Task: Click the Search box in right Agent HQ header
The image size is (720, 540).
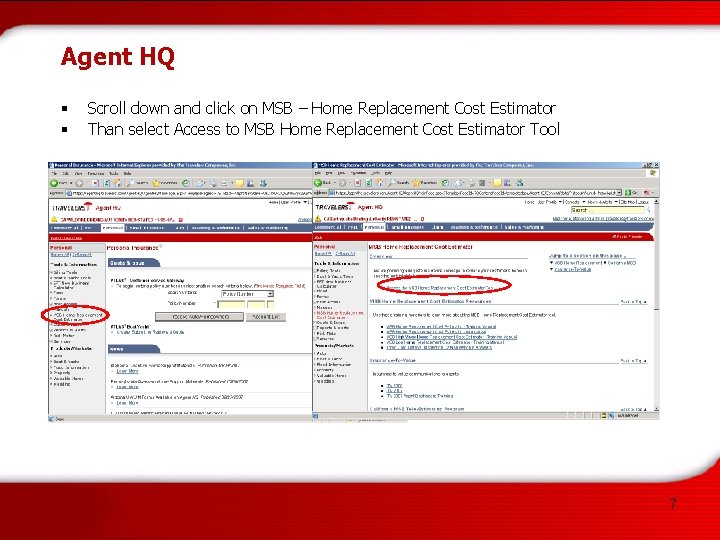Action: (608, 210)
